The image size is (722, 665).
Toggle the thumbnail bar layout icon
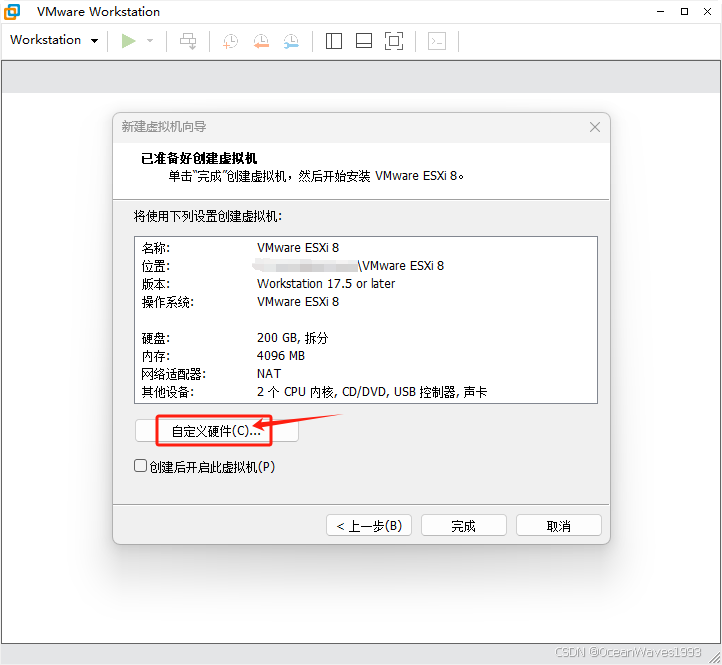tap(364, 41)
